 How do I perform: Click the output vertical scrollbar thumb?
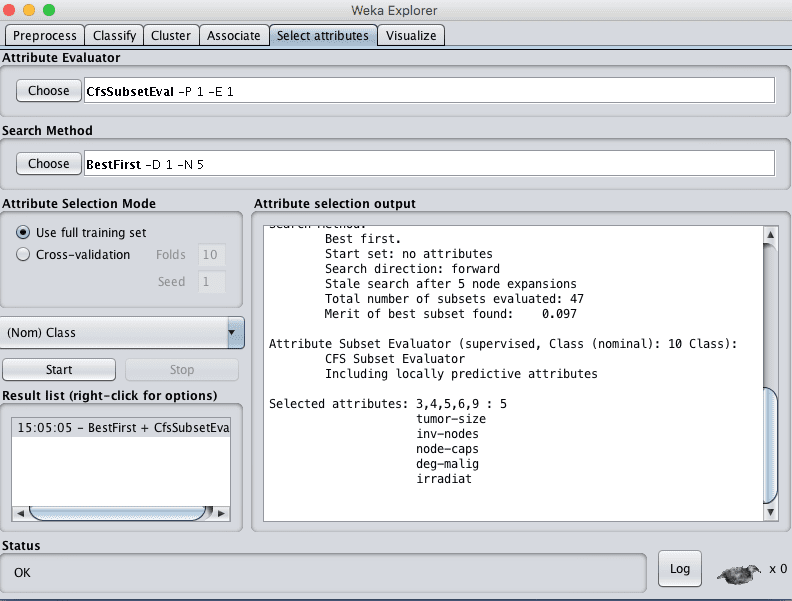click(770, 444)
